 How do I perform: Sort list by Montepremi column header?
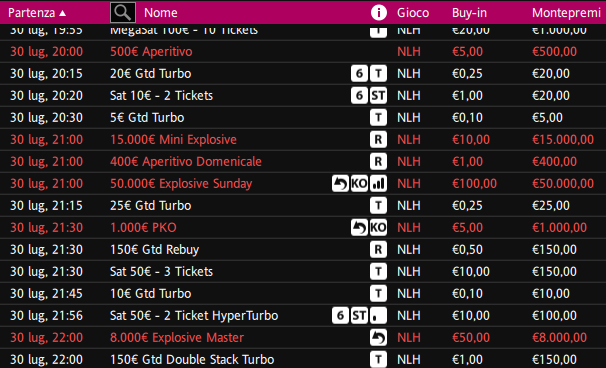pyautogui.click(x=566, y=13)
